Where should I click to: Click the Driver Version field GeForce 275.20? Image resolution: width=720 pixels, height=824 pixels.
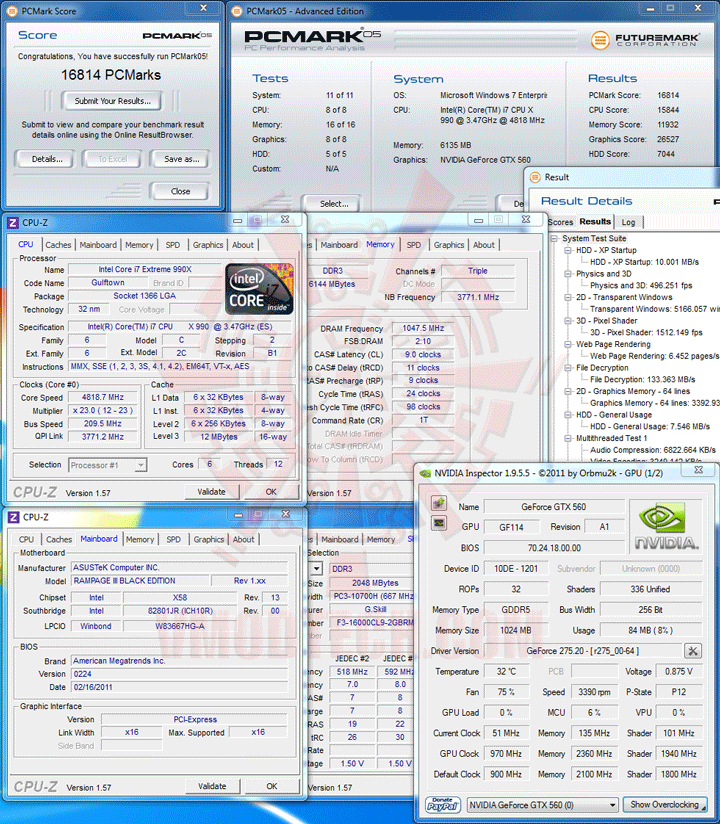[x=583, y=651]
